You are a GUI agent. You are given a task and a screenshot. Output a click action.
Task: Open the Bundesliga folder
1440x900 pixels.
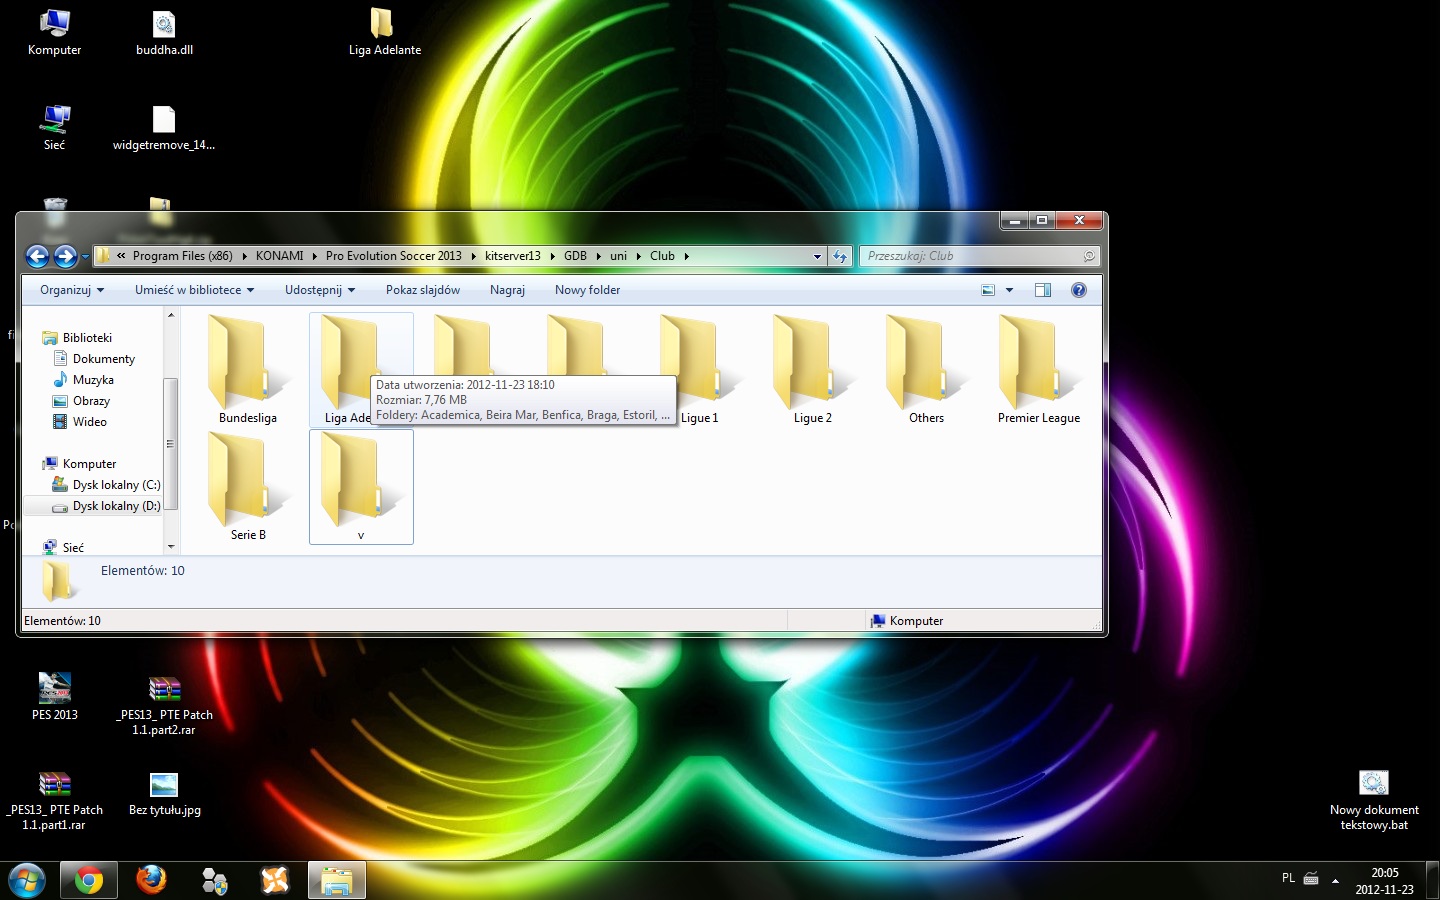[247, 368]
